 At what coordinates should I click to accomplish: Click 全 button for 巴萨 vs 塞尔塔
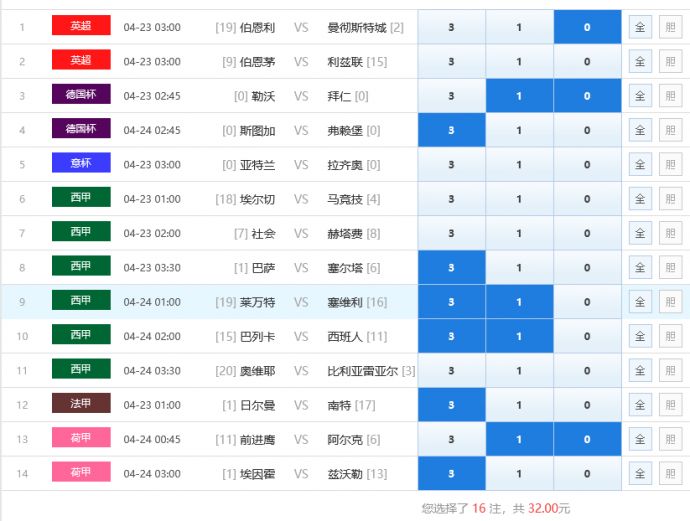coord(640,268)
